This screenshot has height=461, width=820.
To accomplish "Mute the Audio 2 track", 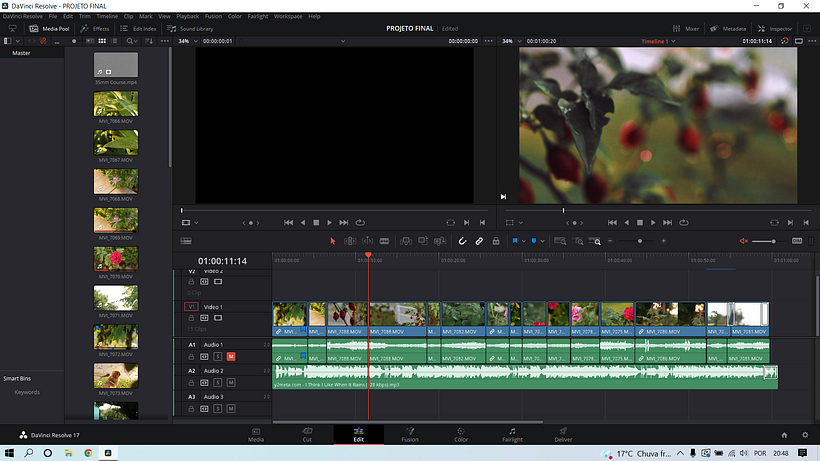I will coord(231,383).
